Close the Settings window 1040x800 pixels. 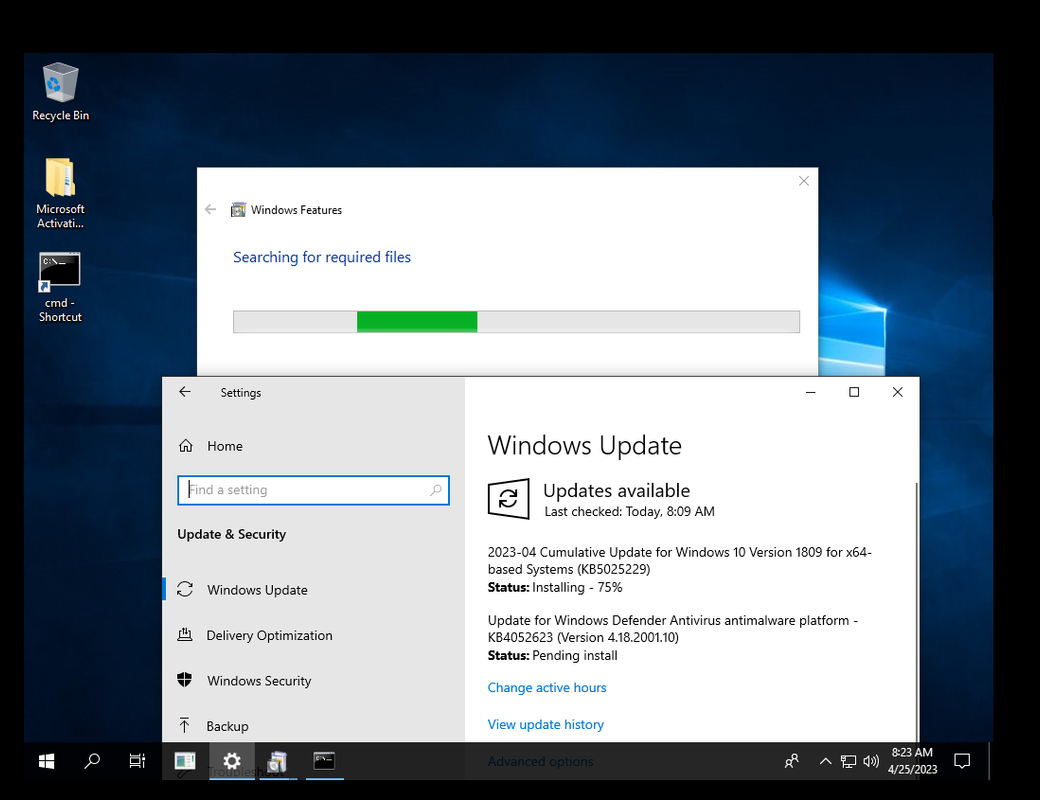(x=898, y=392)
